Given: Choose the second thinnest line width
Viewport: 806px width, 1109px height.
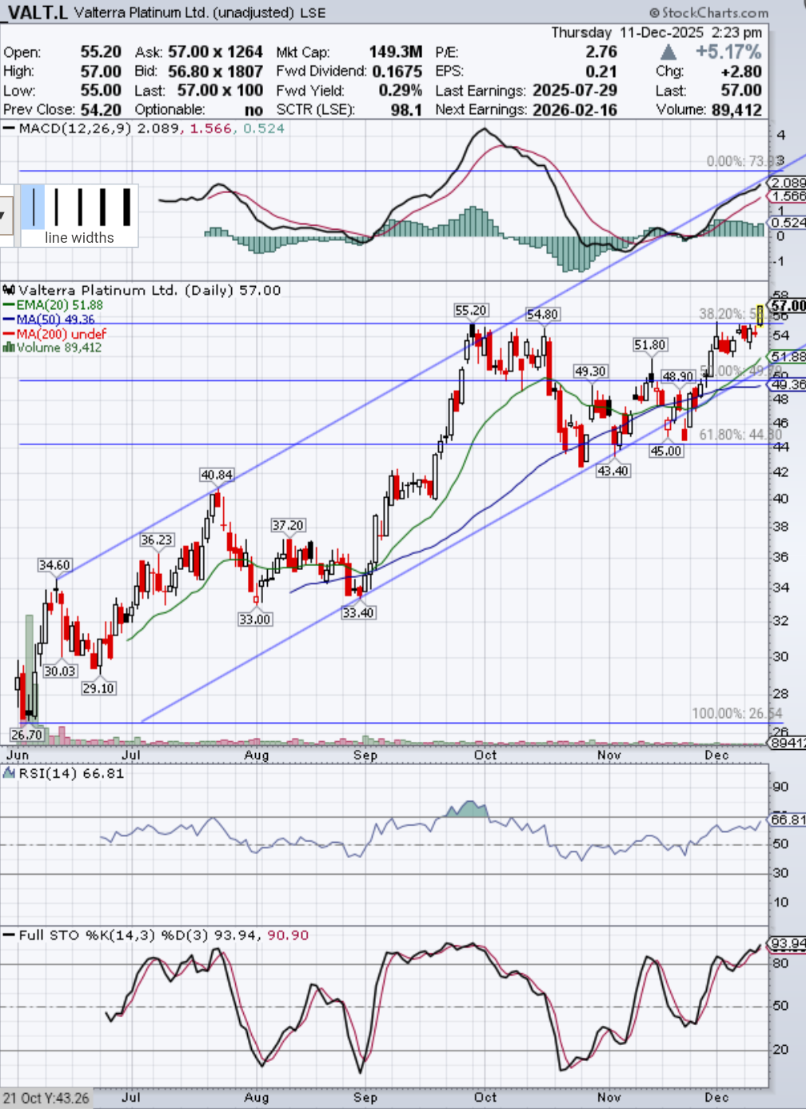Looking at the screenshot, I should (59, 207).
